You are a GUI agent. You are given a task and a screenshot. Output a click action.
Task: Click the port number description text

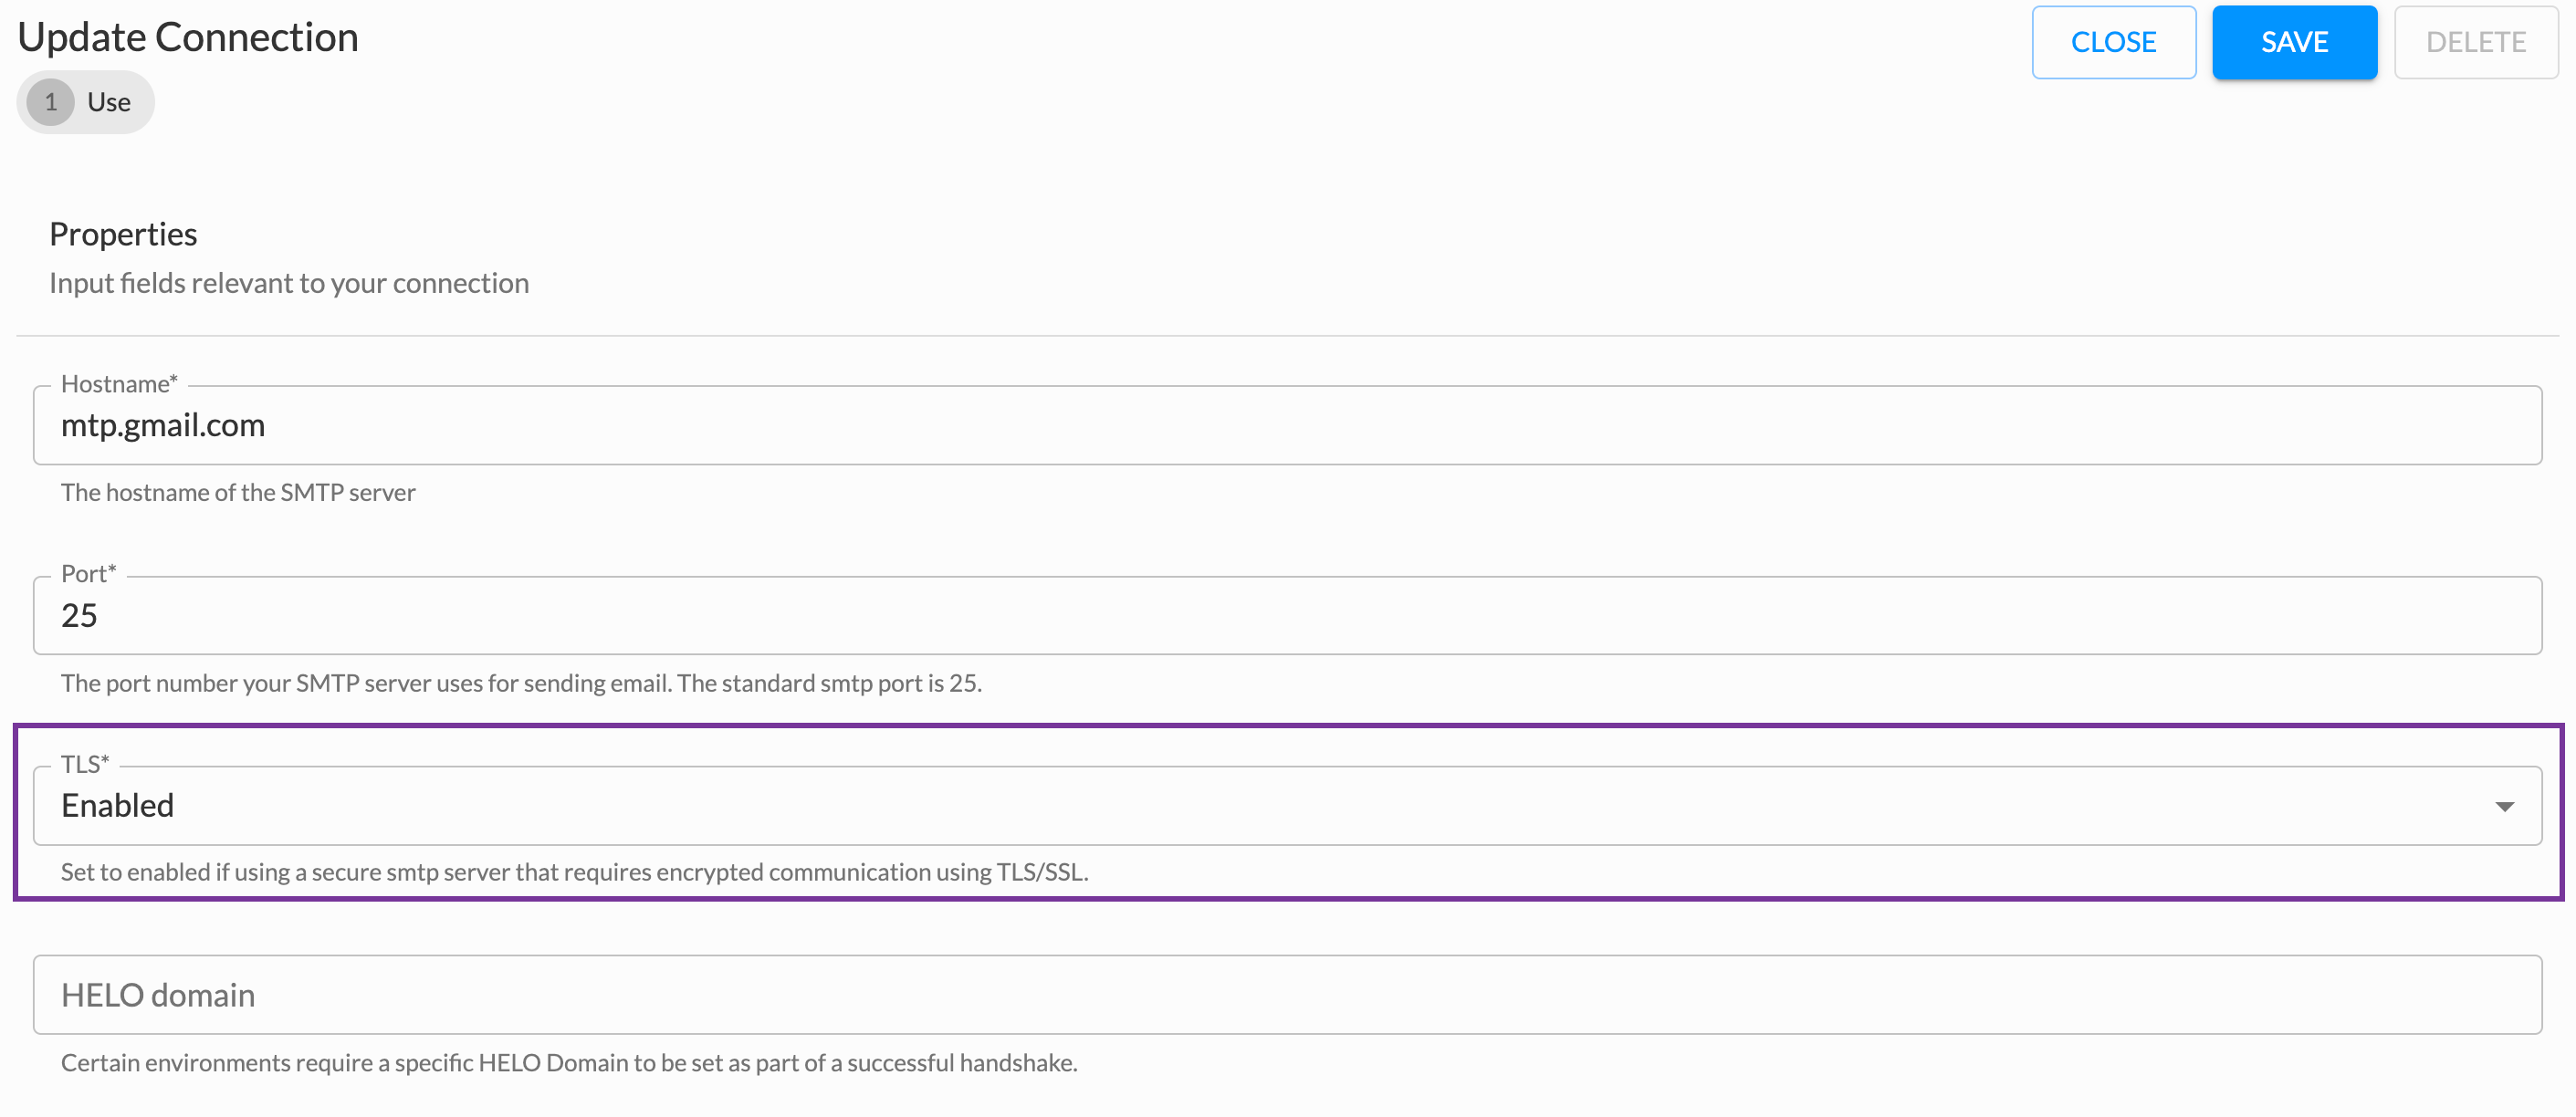pyautogui.click(x=521, y=683)
